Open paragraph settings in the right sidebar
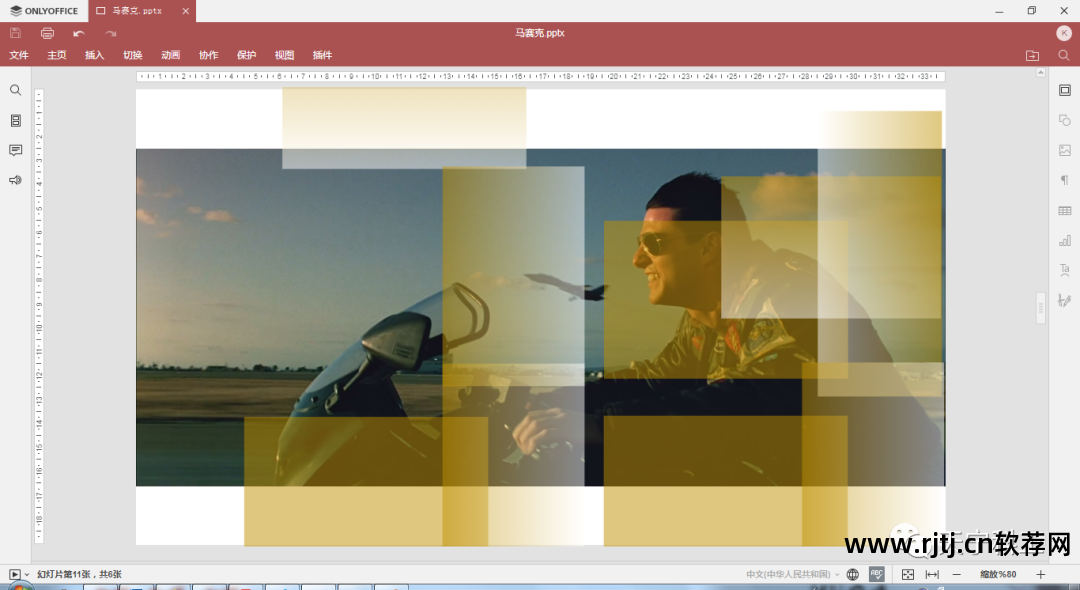This screenshot has width=1080, height=590. (x=1065, y=180)
